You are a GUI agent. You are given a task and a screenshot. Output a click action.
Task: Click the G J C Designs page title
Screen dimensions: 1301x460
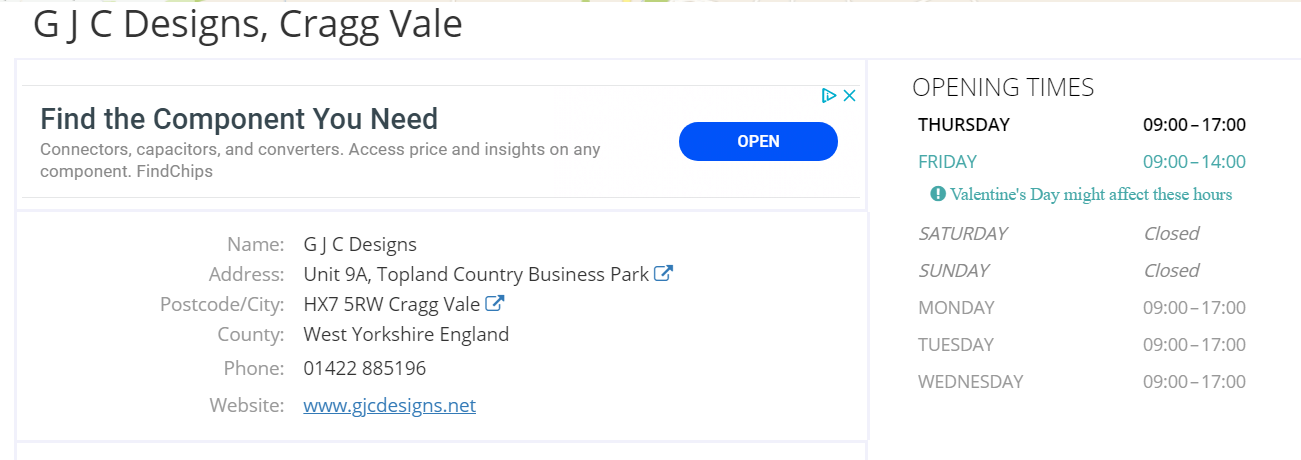tap(248, 24)
